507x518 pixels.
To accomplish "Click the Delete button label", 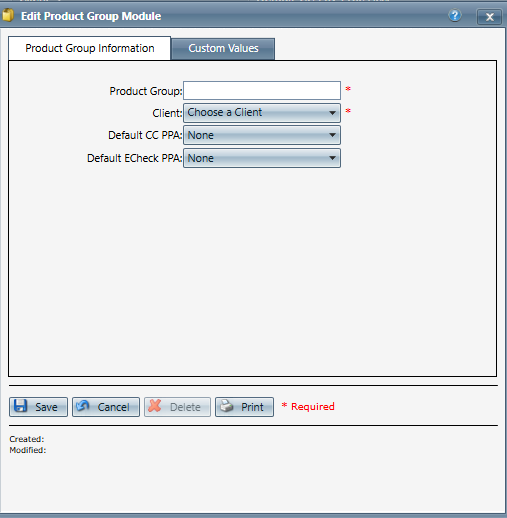I will [185, 407].
